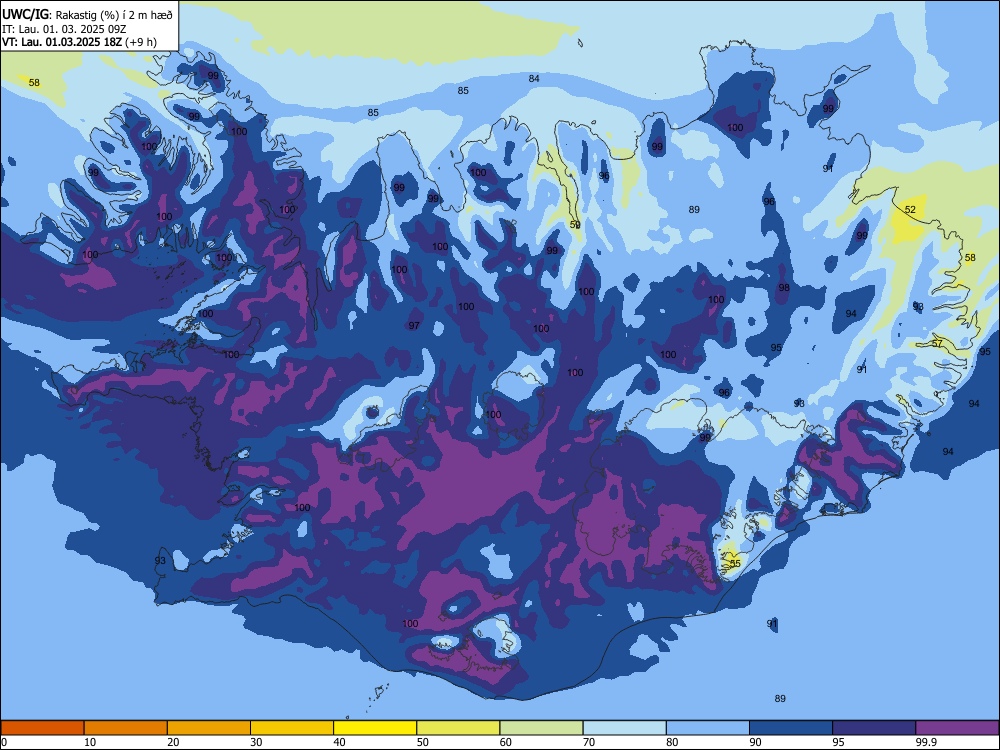Viewport: 1000px width, 750px height.
Task: Click the 95–99.9 dark indigo legend swatch
Action: coord(874,728)
